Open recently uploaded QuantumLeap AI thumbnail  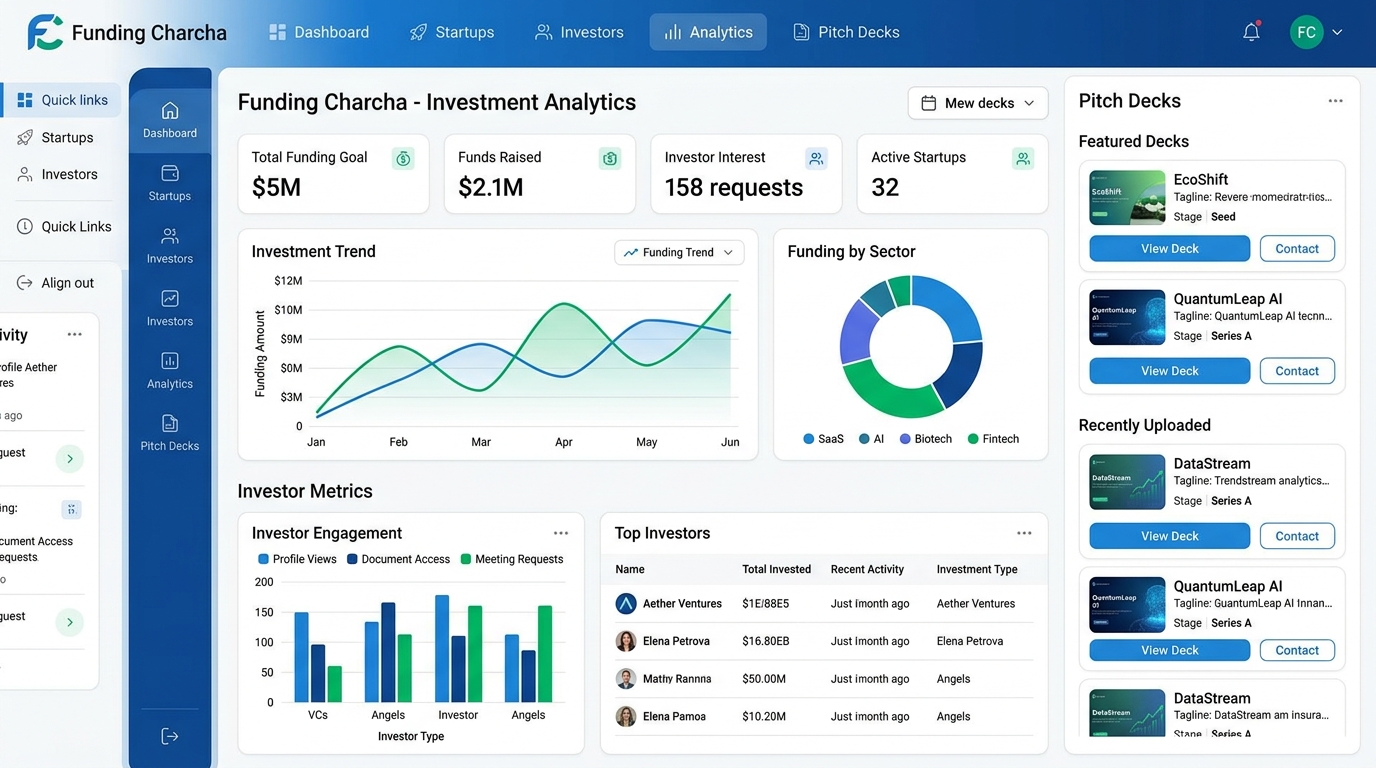1127,605
